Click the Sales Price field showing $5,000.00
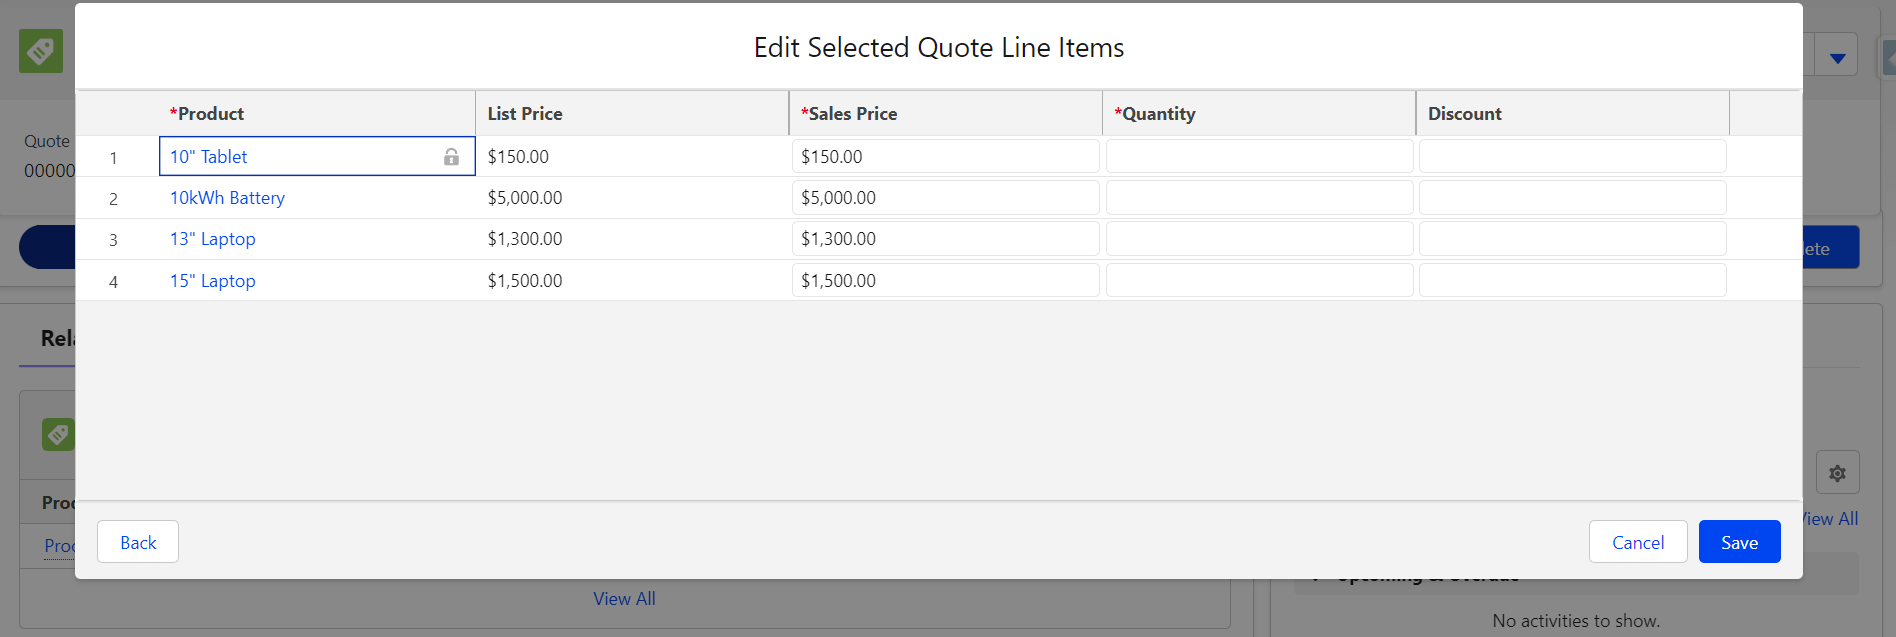This screenshot has width=1896, height=637. (945, 198)
